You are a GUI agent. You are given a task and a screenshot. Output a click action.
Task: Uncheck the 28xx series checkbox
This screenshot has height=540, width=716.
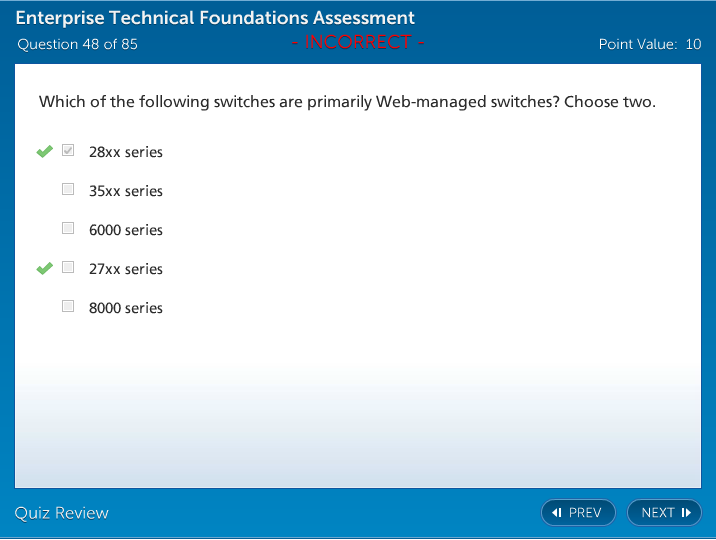click(x=68, y=151)
